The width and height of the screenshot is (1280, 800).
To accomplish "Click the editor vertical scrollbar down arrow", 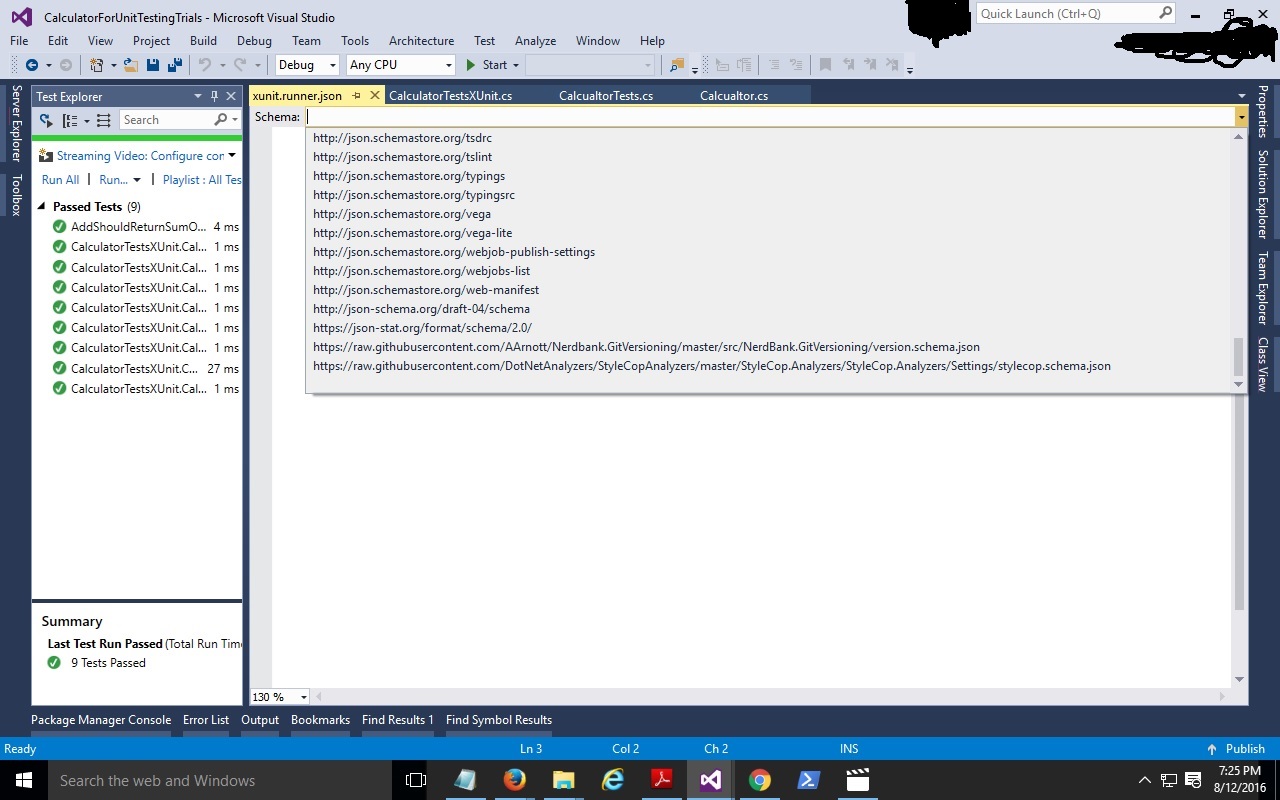I will (x=1240, y=680).
